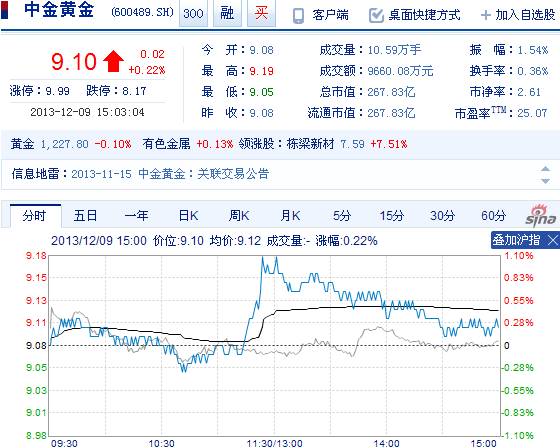Click the plus icon beside 加入自选股
Screen dimensions: 560x448
(485, 15)
